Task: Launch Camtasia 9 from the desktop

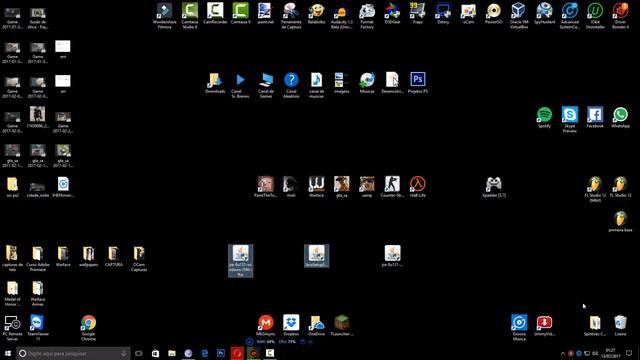Action: [x=240, y=13]
